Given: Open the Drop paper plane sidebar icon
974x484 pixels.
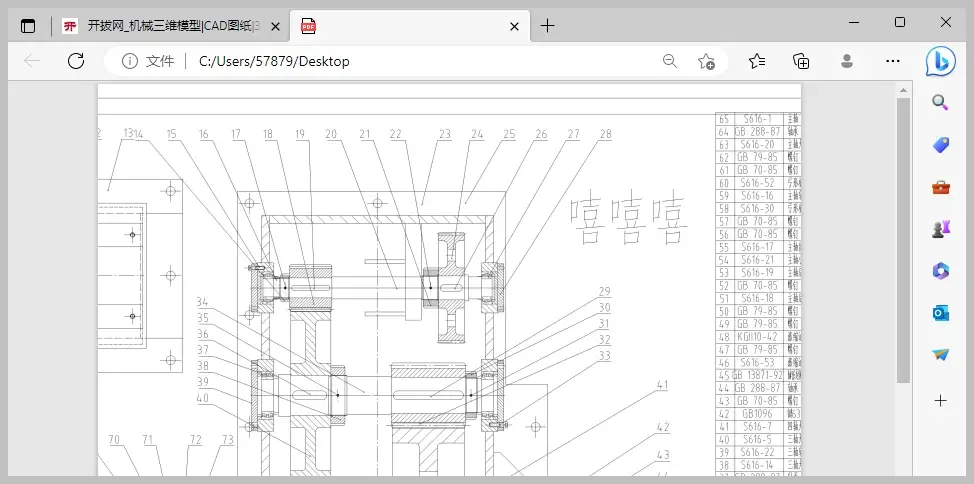Looking at the screenshot, I should (940, 355).
